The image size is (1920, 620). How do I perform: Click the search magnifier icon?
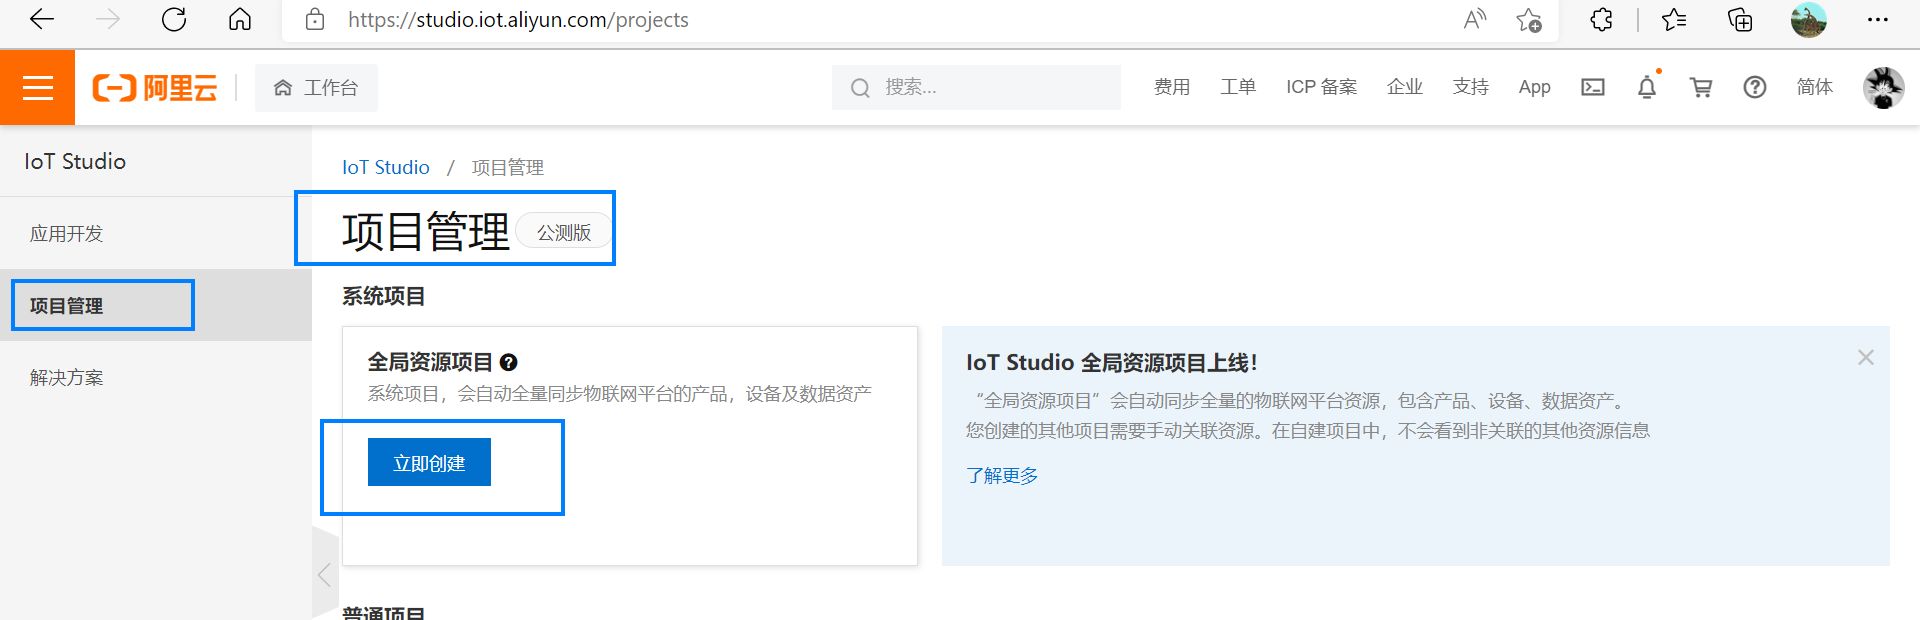(x=860, y=88)
